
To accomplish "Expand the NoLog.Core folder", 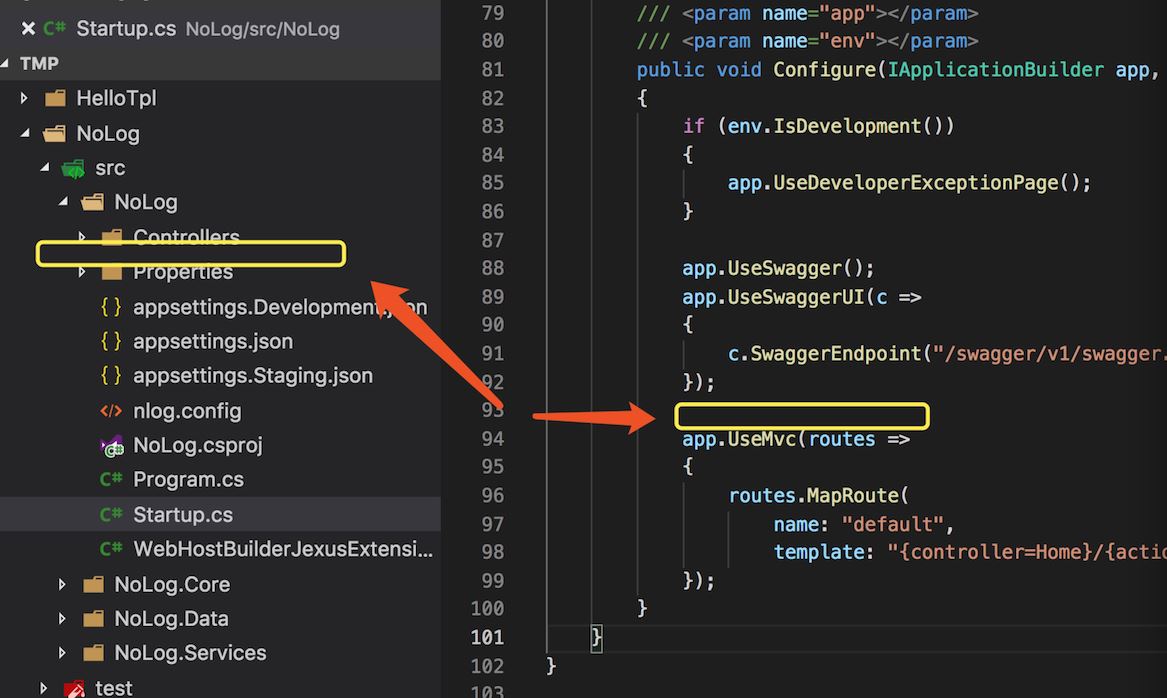I will pos(63,584).
